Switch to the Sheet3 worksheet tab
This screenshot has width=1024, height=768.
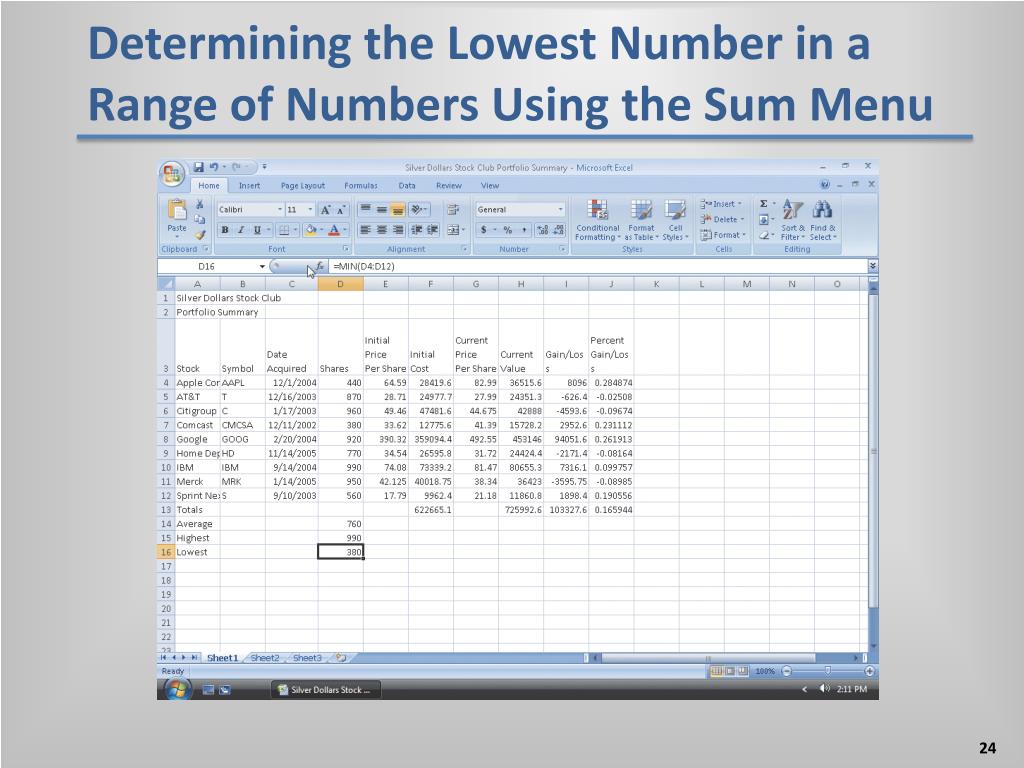[x=307, y=658]
